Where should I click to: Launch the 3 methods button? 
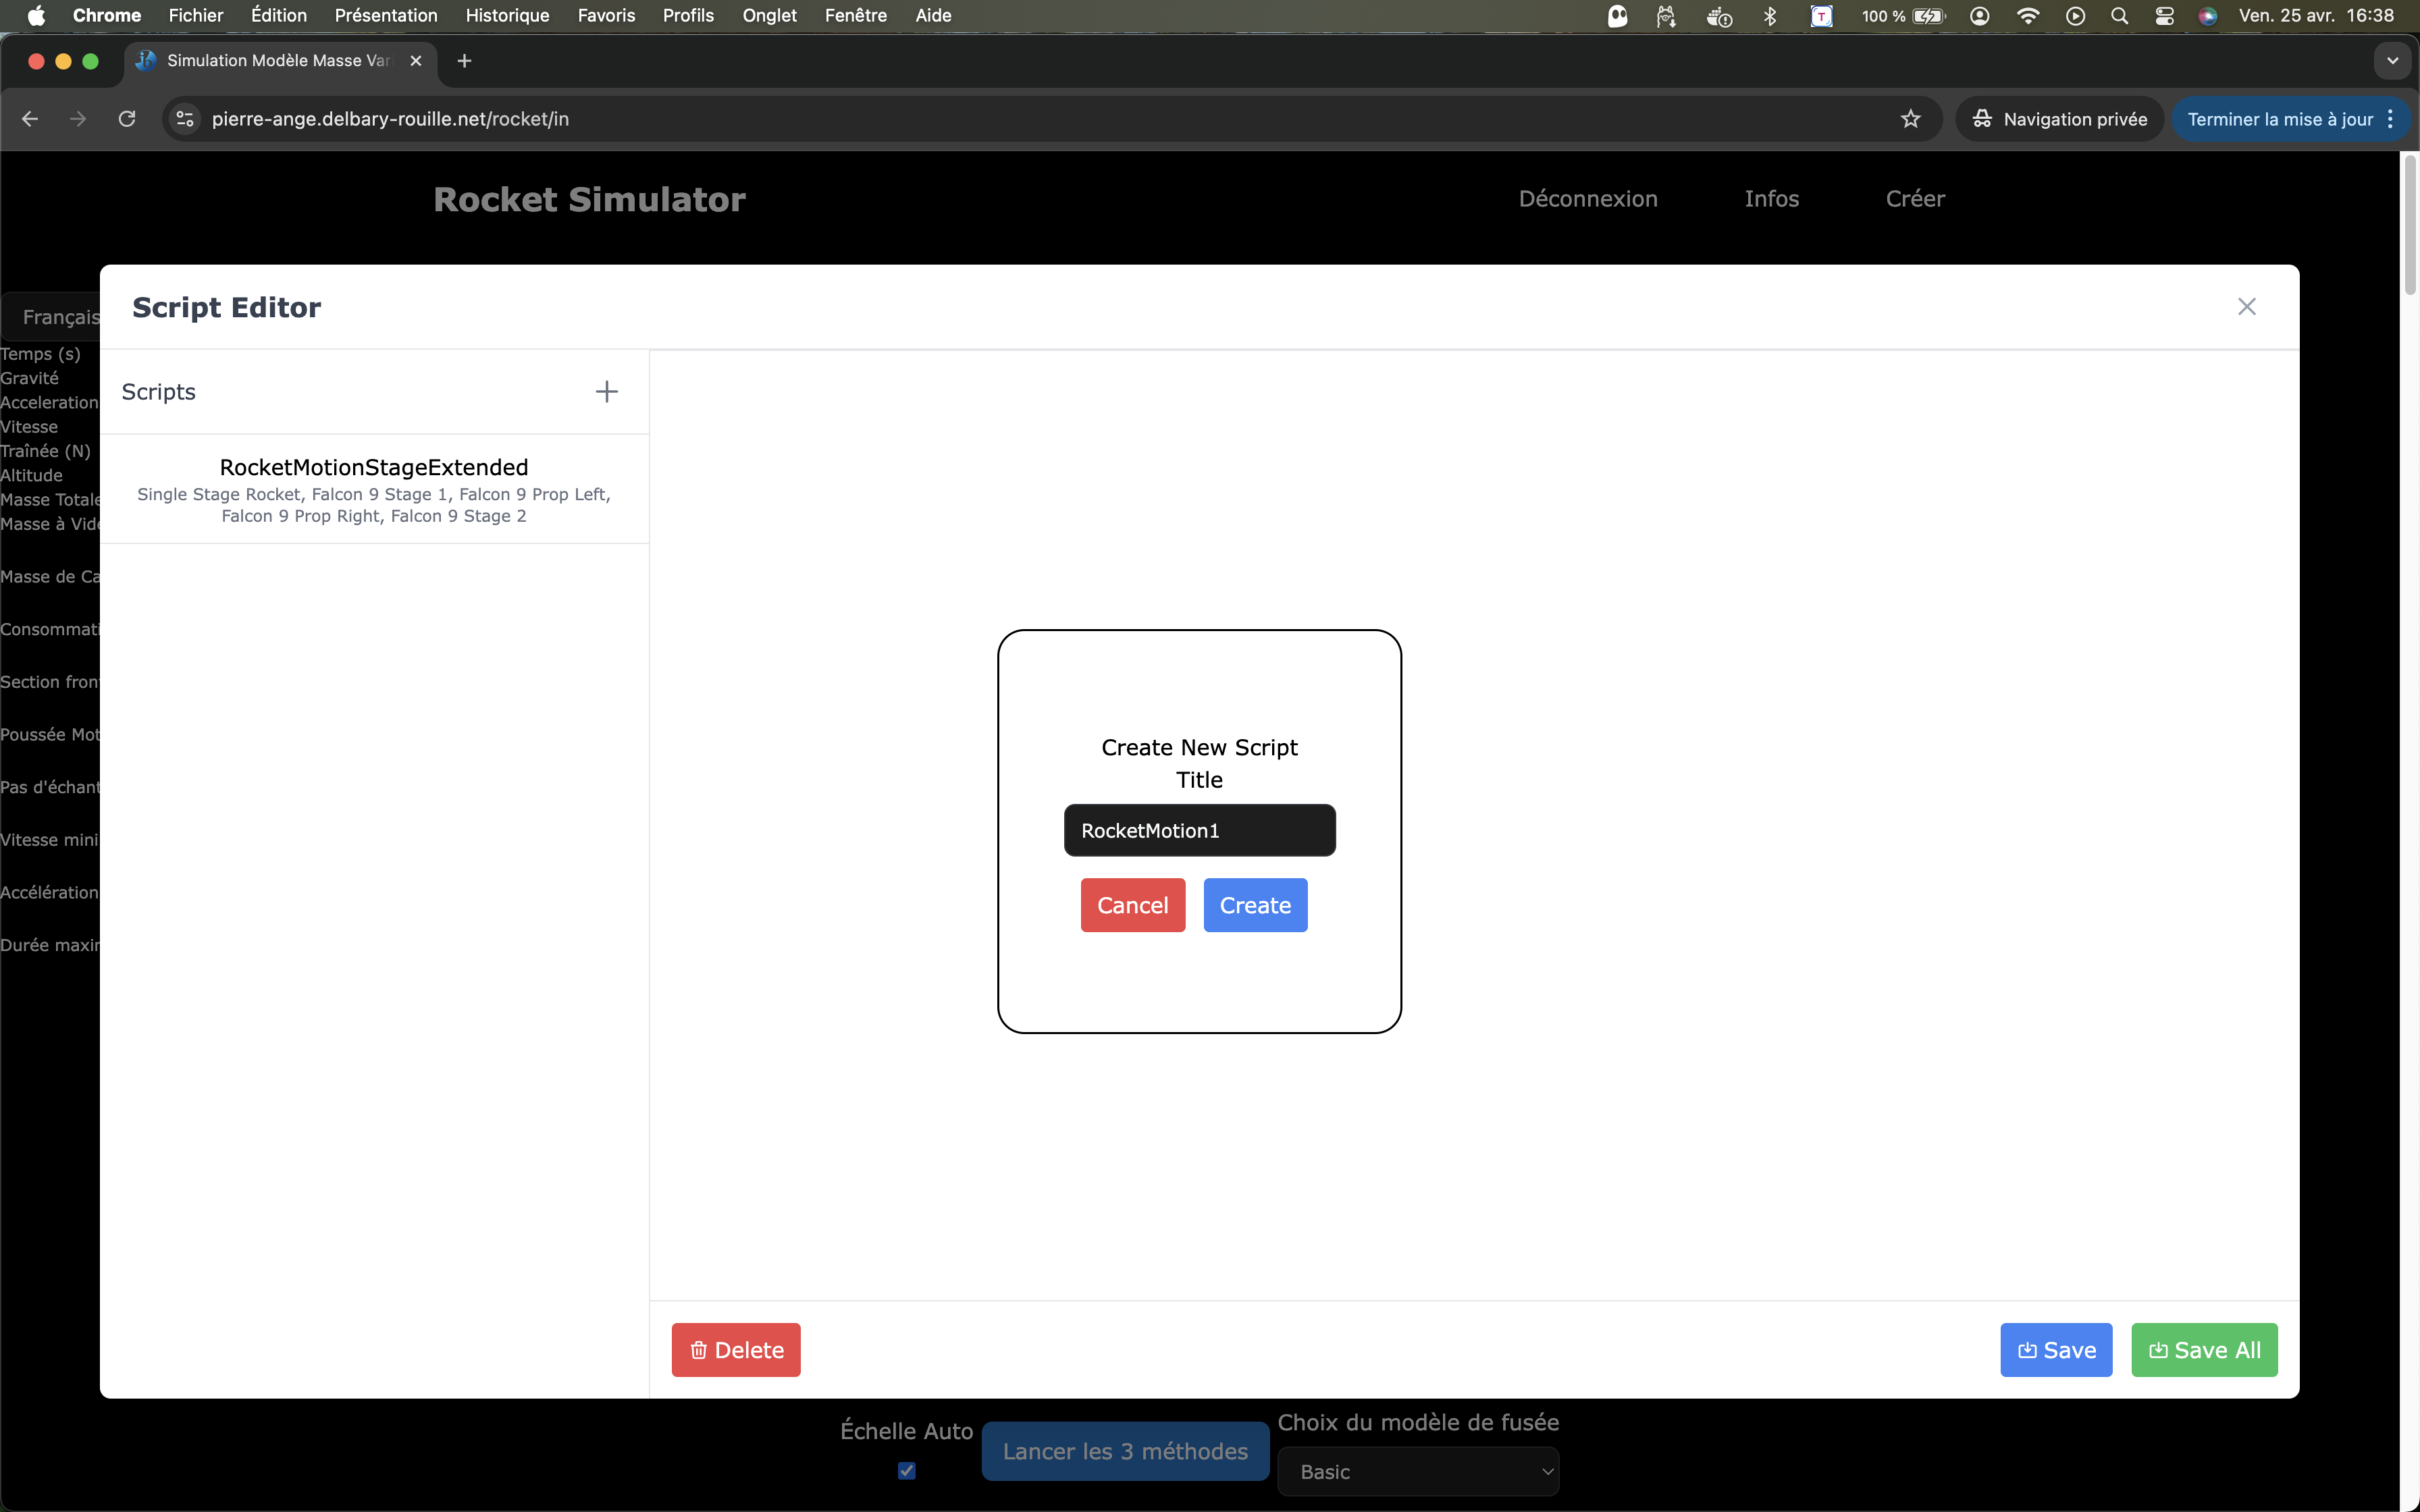click(x=1125, y=1451)
